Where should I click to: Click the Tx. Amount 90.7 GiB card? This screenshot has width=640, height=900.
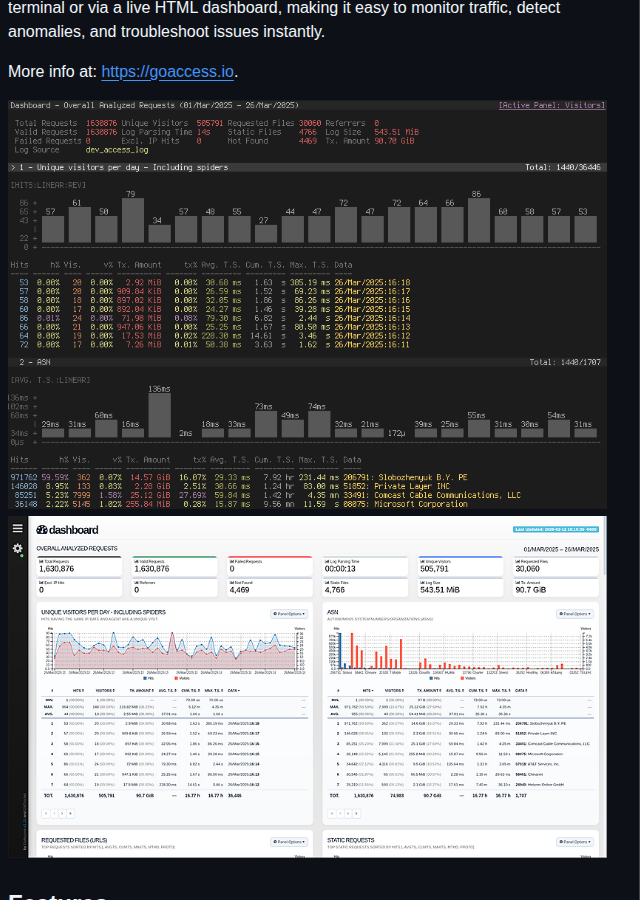(556, 587)
